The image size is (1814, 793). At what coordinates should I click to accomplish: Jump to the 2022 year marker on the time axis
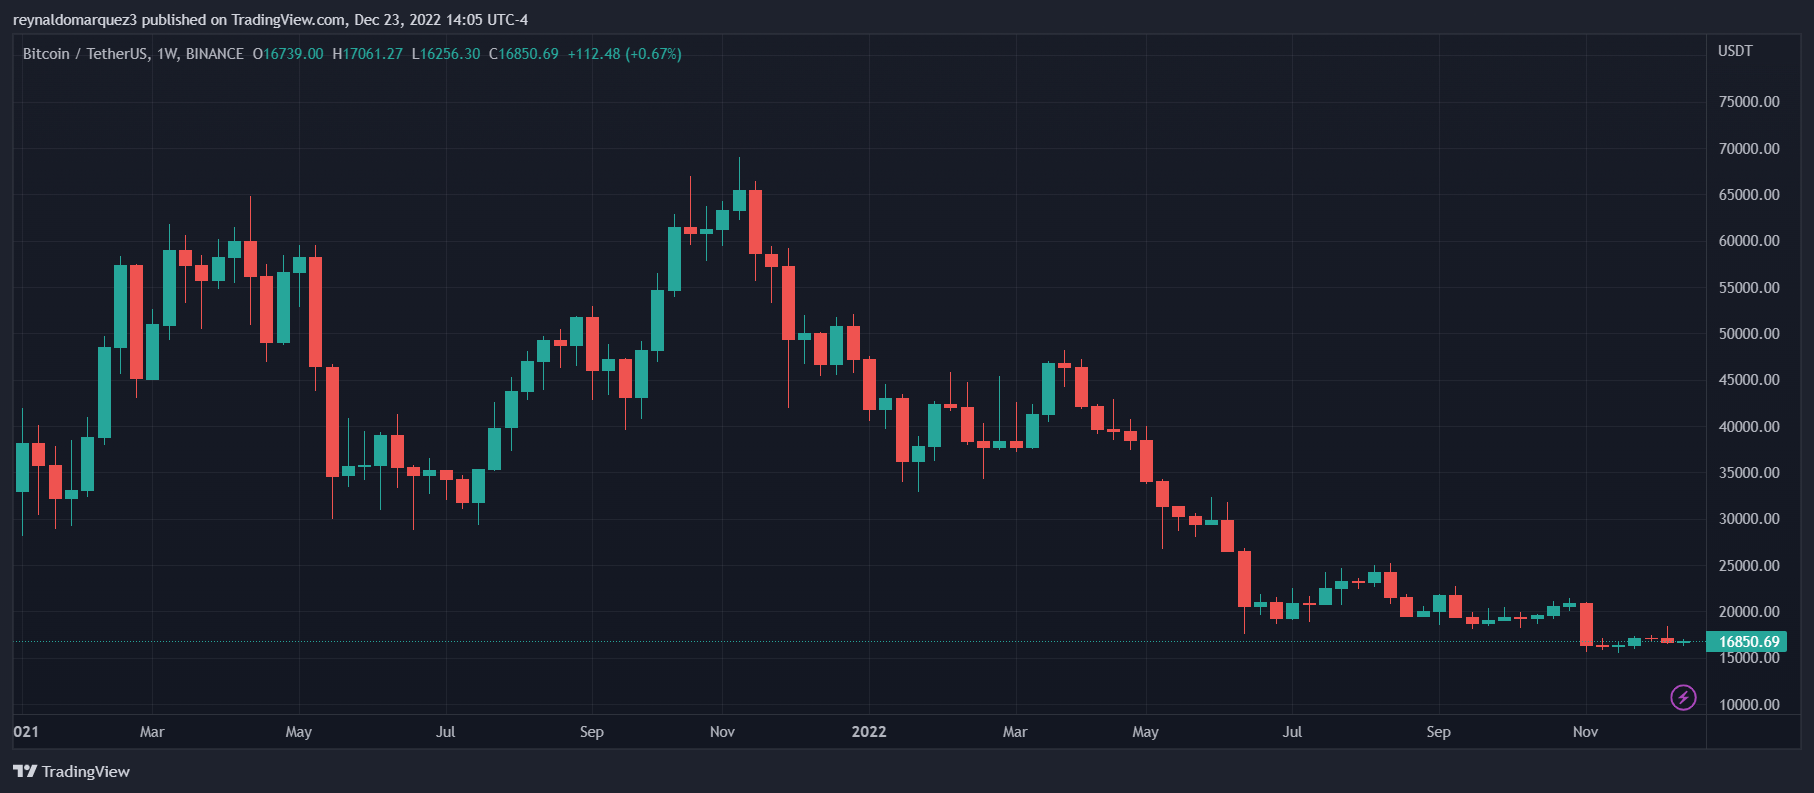coord(868,731)
